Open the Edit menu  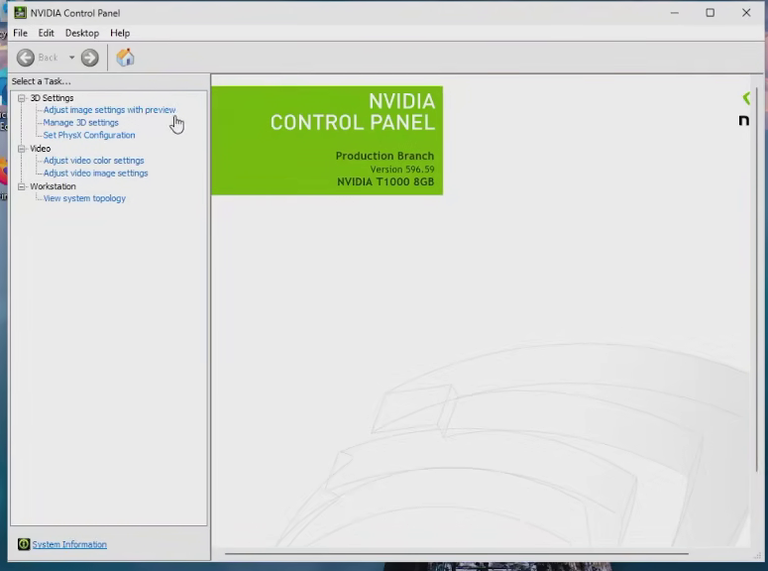tap(46, 33)
